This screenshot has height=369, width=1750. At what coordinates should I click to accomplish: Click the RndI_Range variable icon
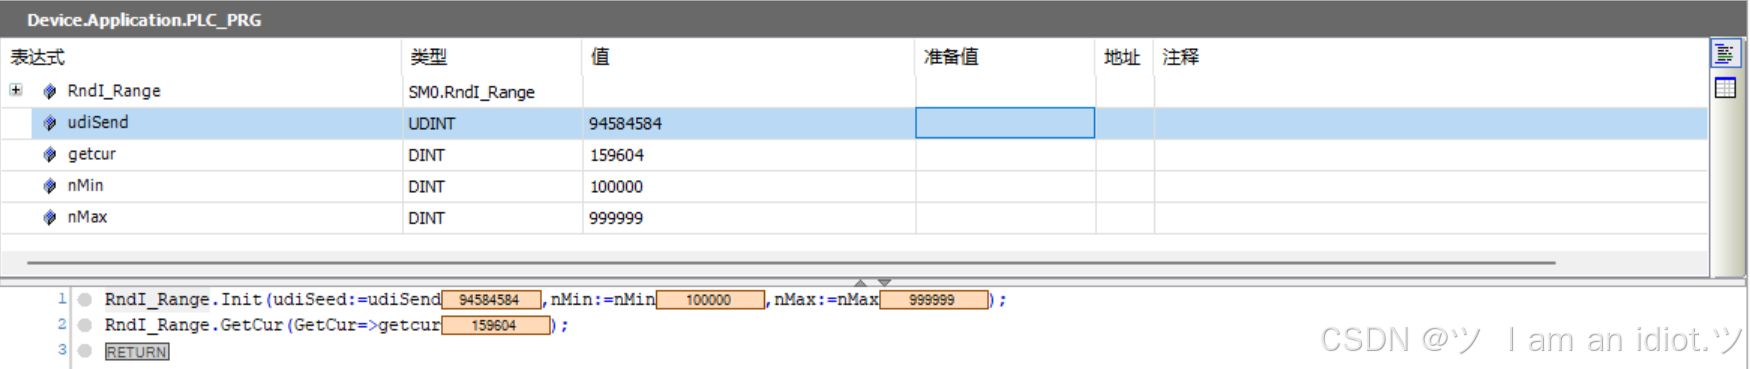[49, 91]
